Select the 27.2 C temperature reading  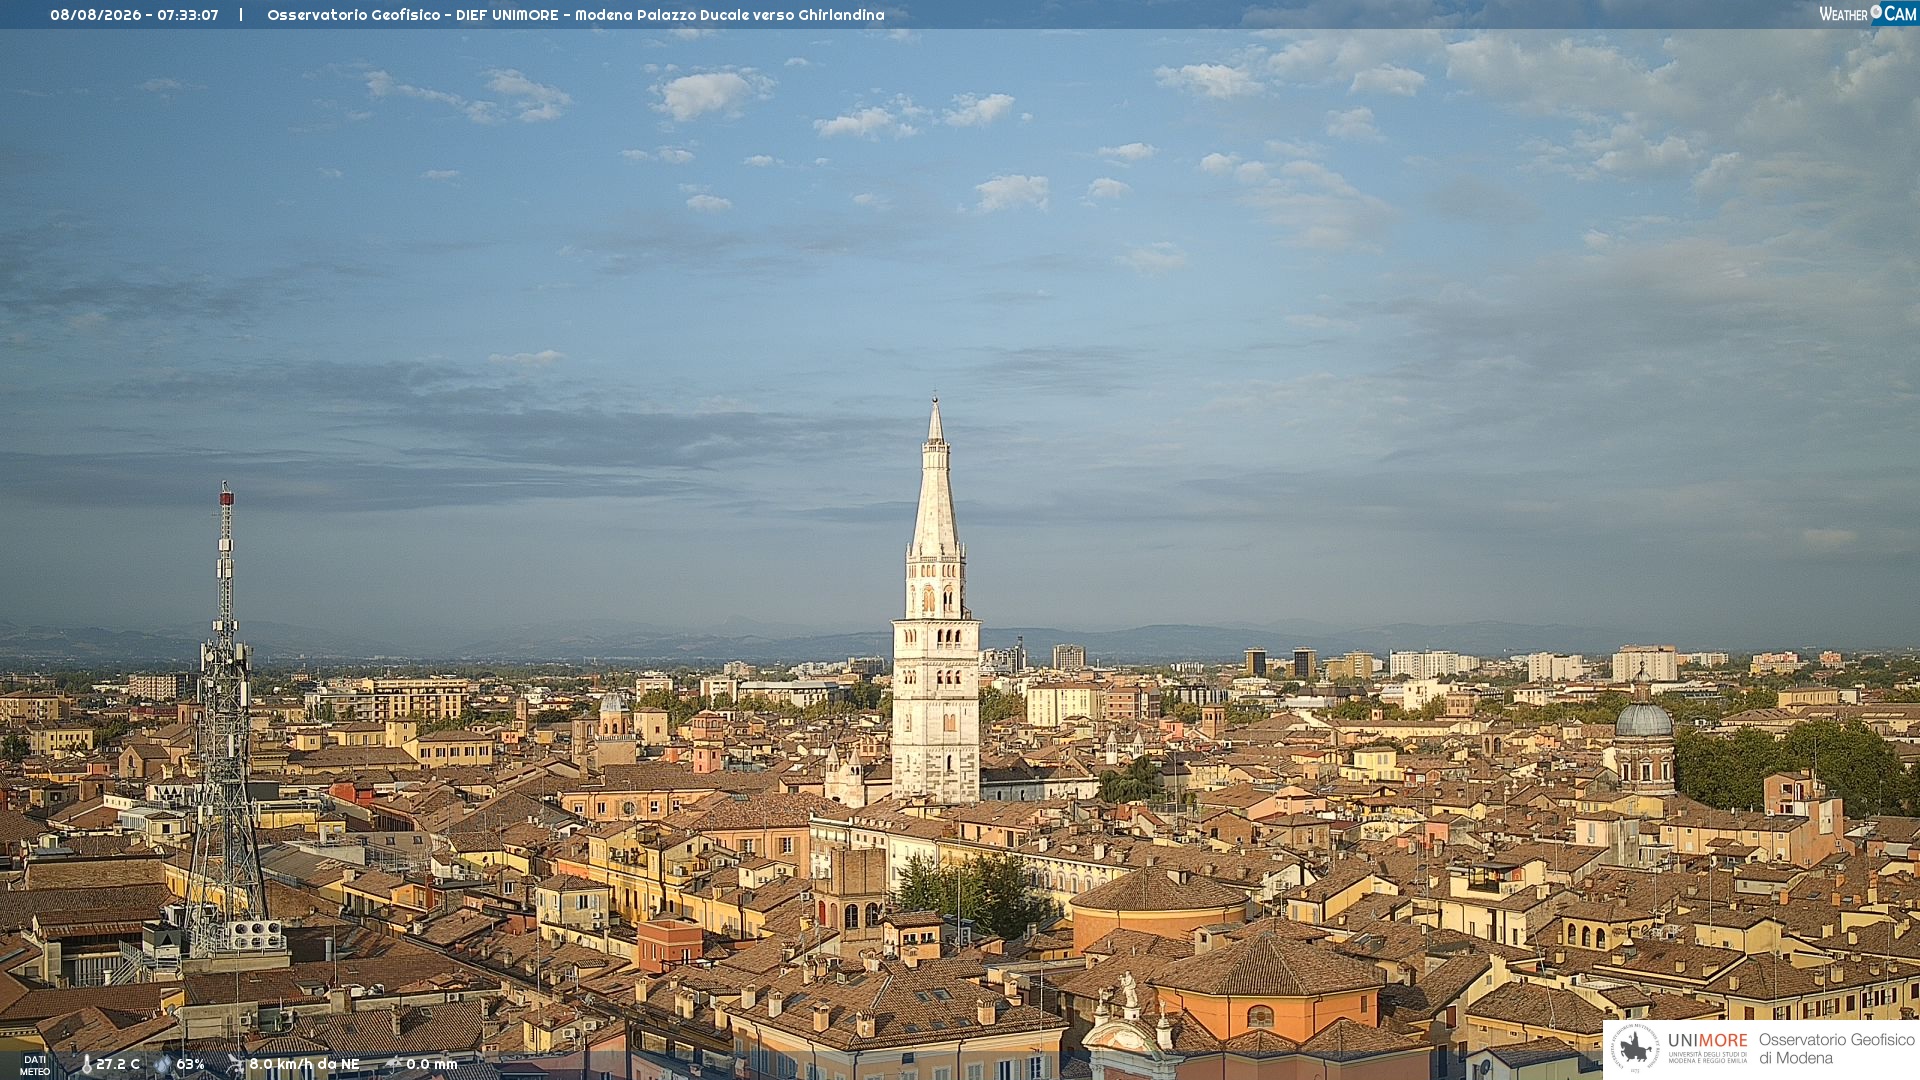(118, 1065)
